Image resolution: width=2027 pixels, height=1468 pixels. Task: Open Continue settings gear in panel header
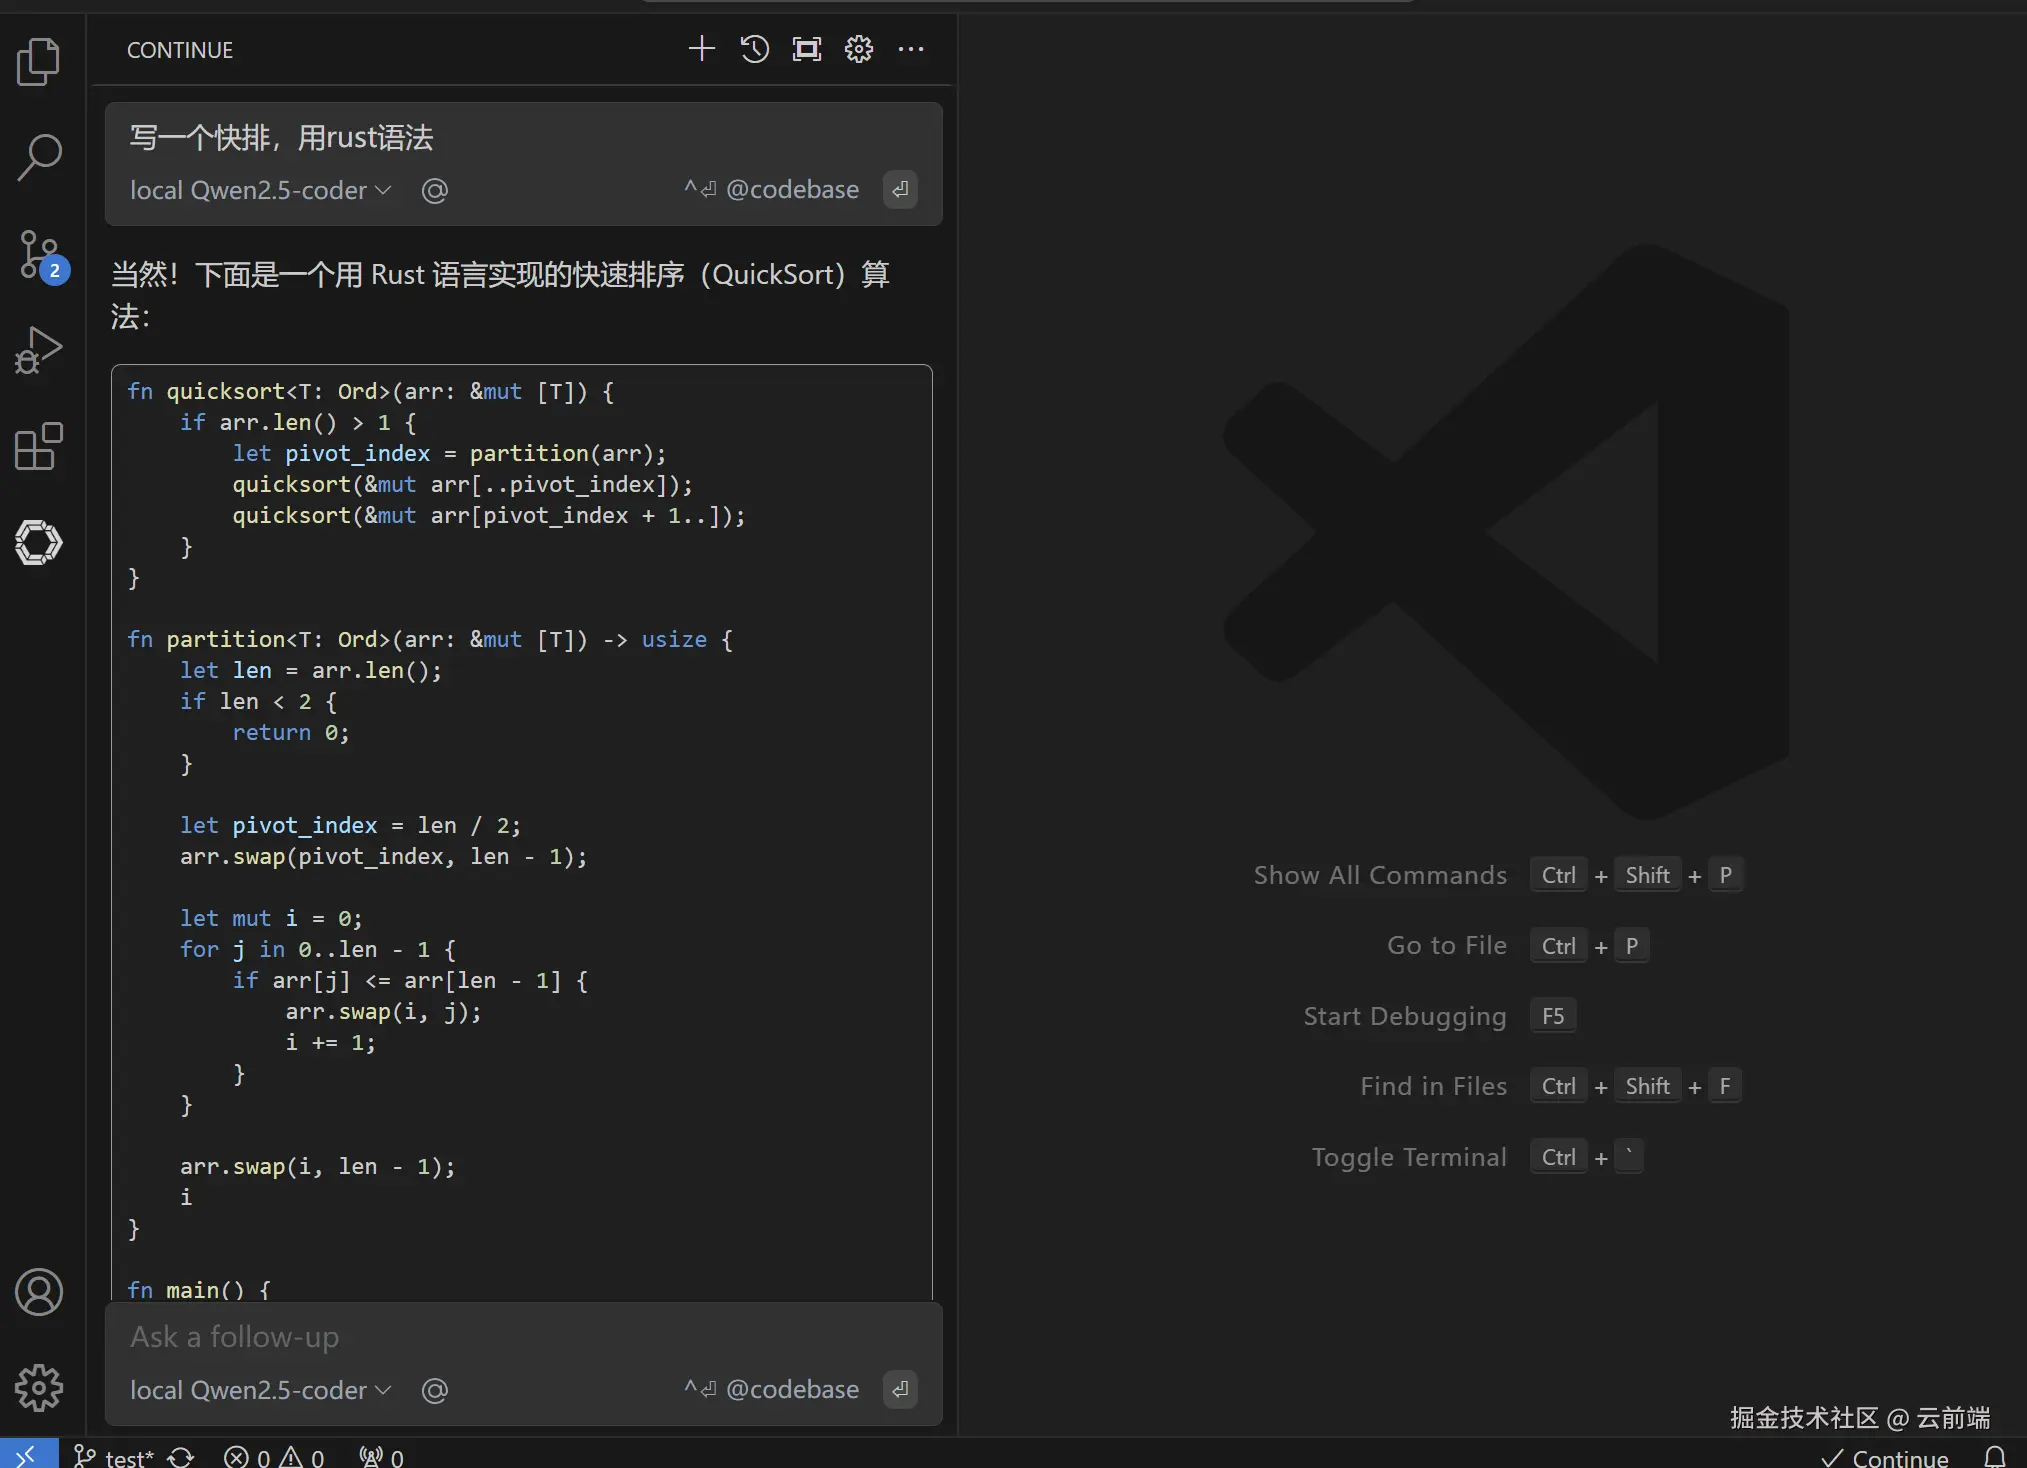click(x=858, y=49)
